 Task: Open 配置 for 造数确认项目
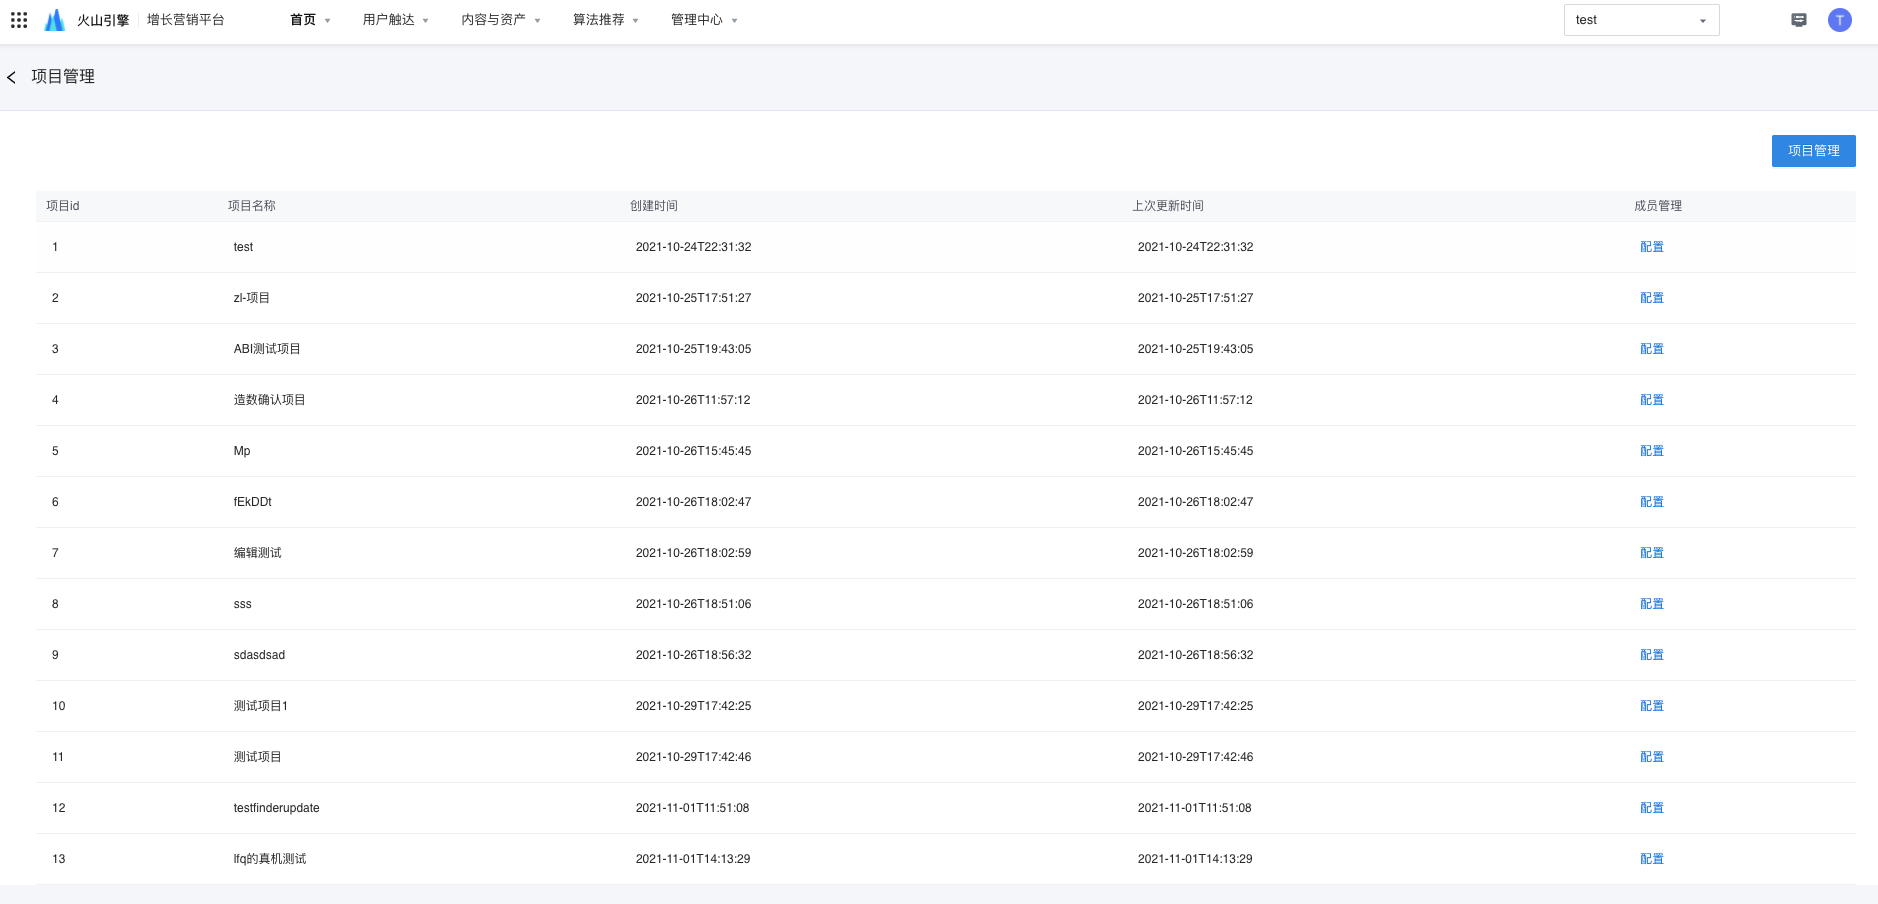click(x=1651, y=400)
